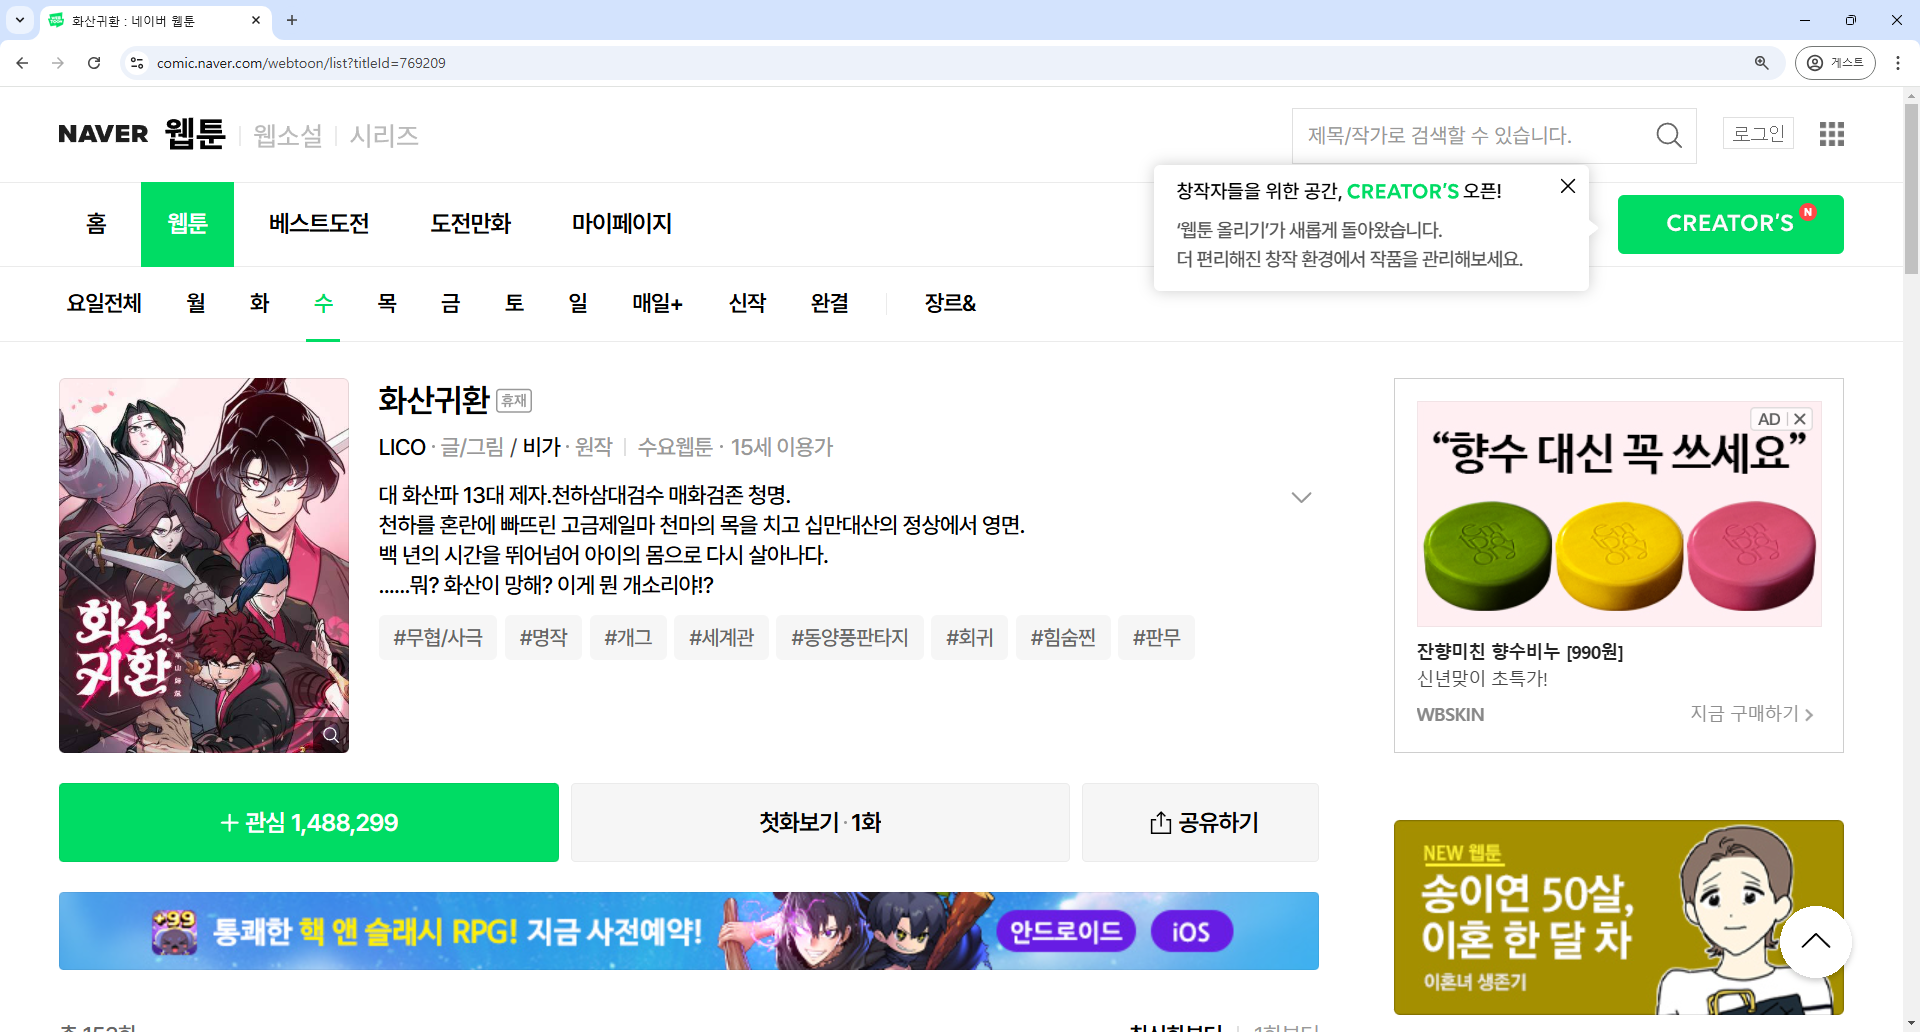This screenshot has height=1032, width=1920.
Task: Click the 화산귀환 cover thumbnail
Action: click(x=204, y=565)
